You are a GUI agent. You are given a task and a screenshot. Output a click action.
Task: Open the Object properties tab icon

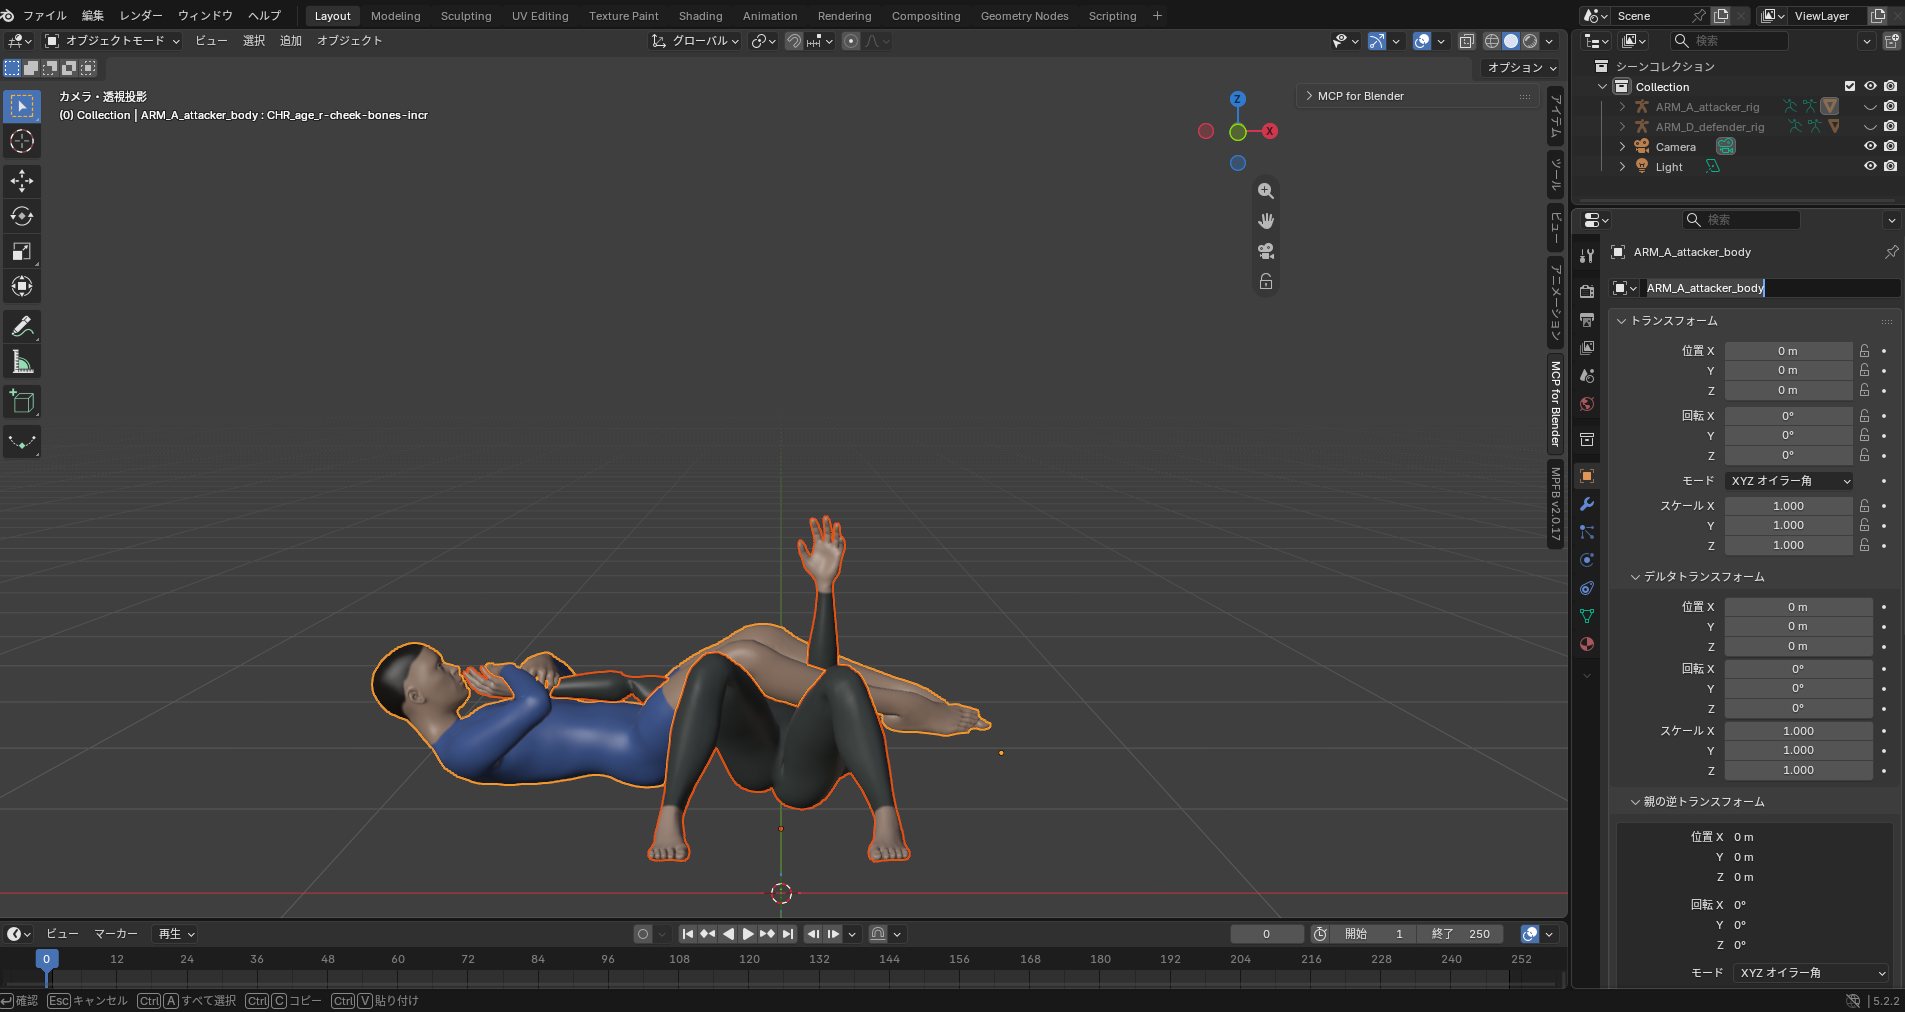pyautogui.click(x=1587, y=476)
